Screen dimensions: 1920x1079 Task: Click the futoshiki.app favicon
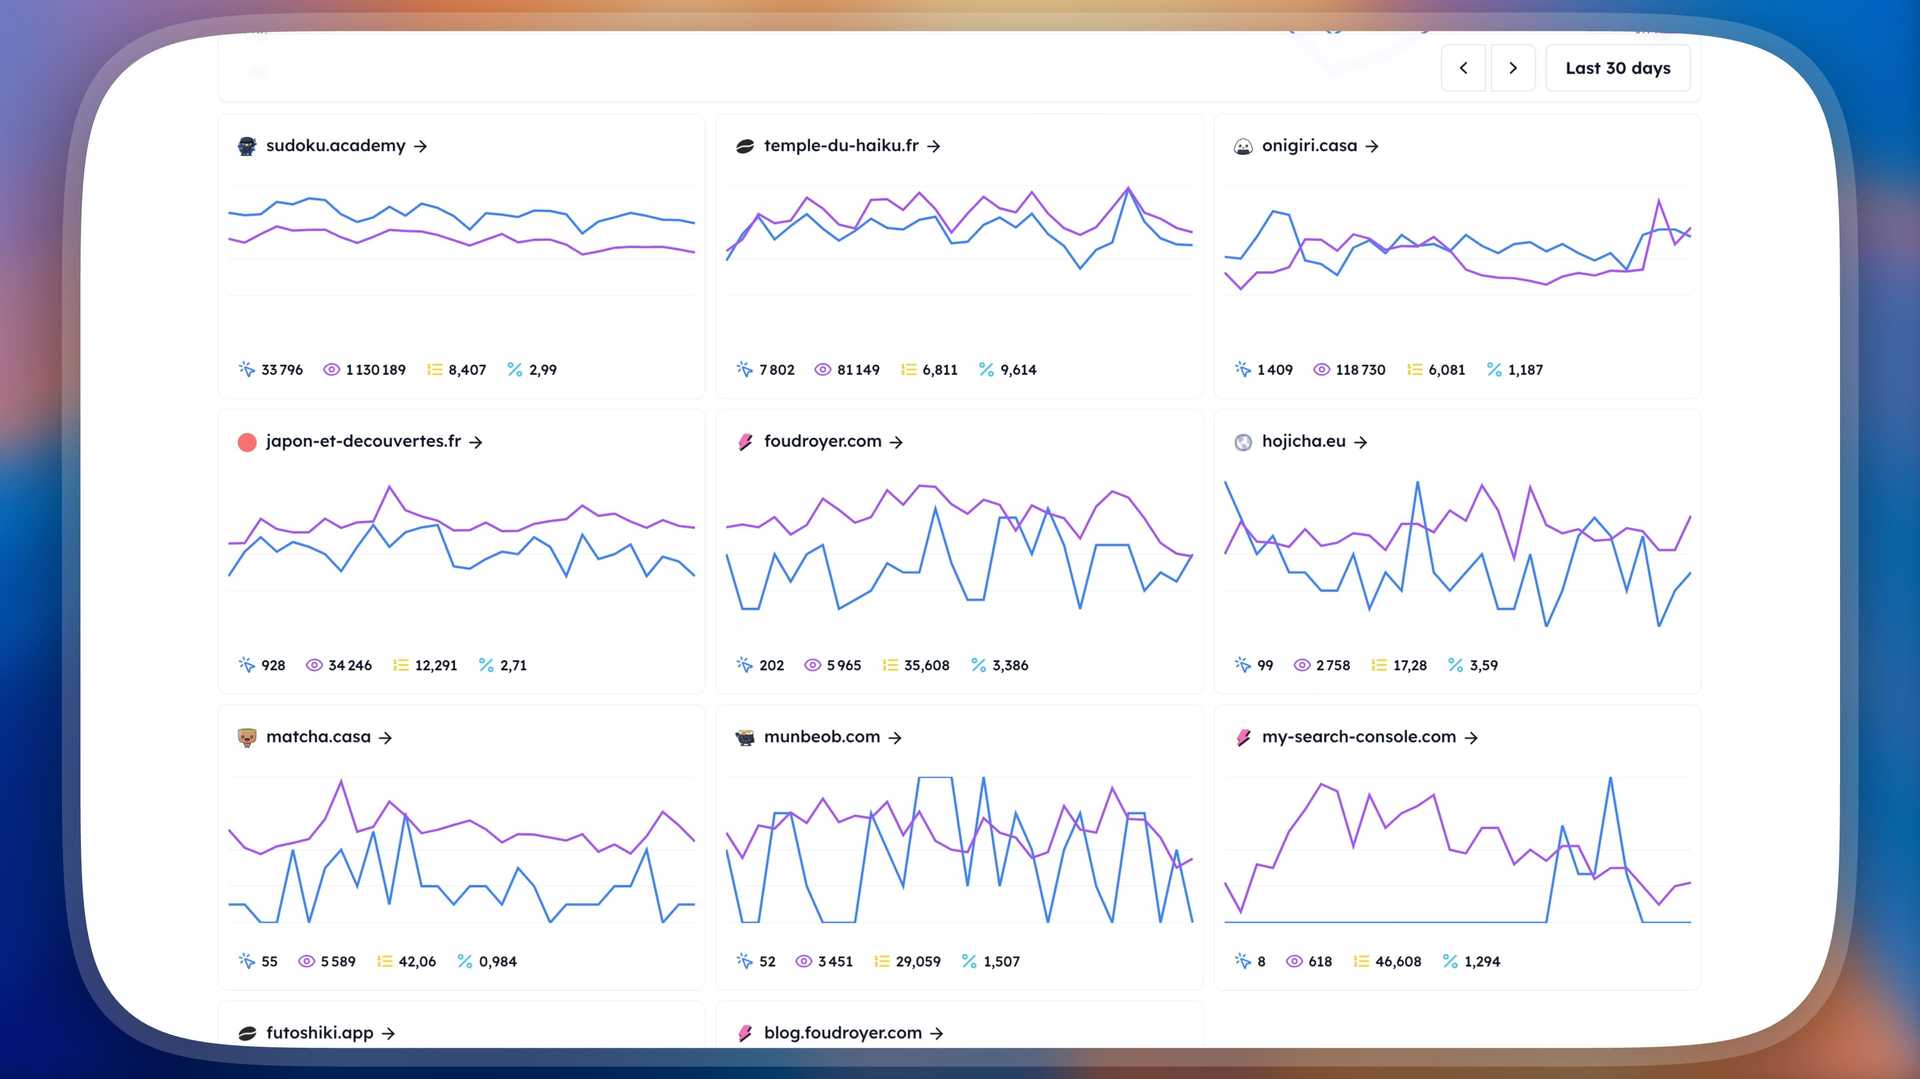click(247, 1034)
